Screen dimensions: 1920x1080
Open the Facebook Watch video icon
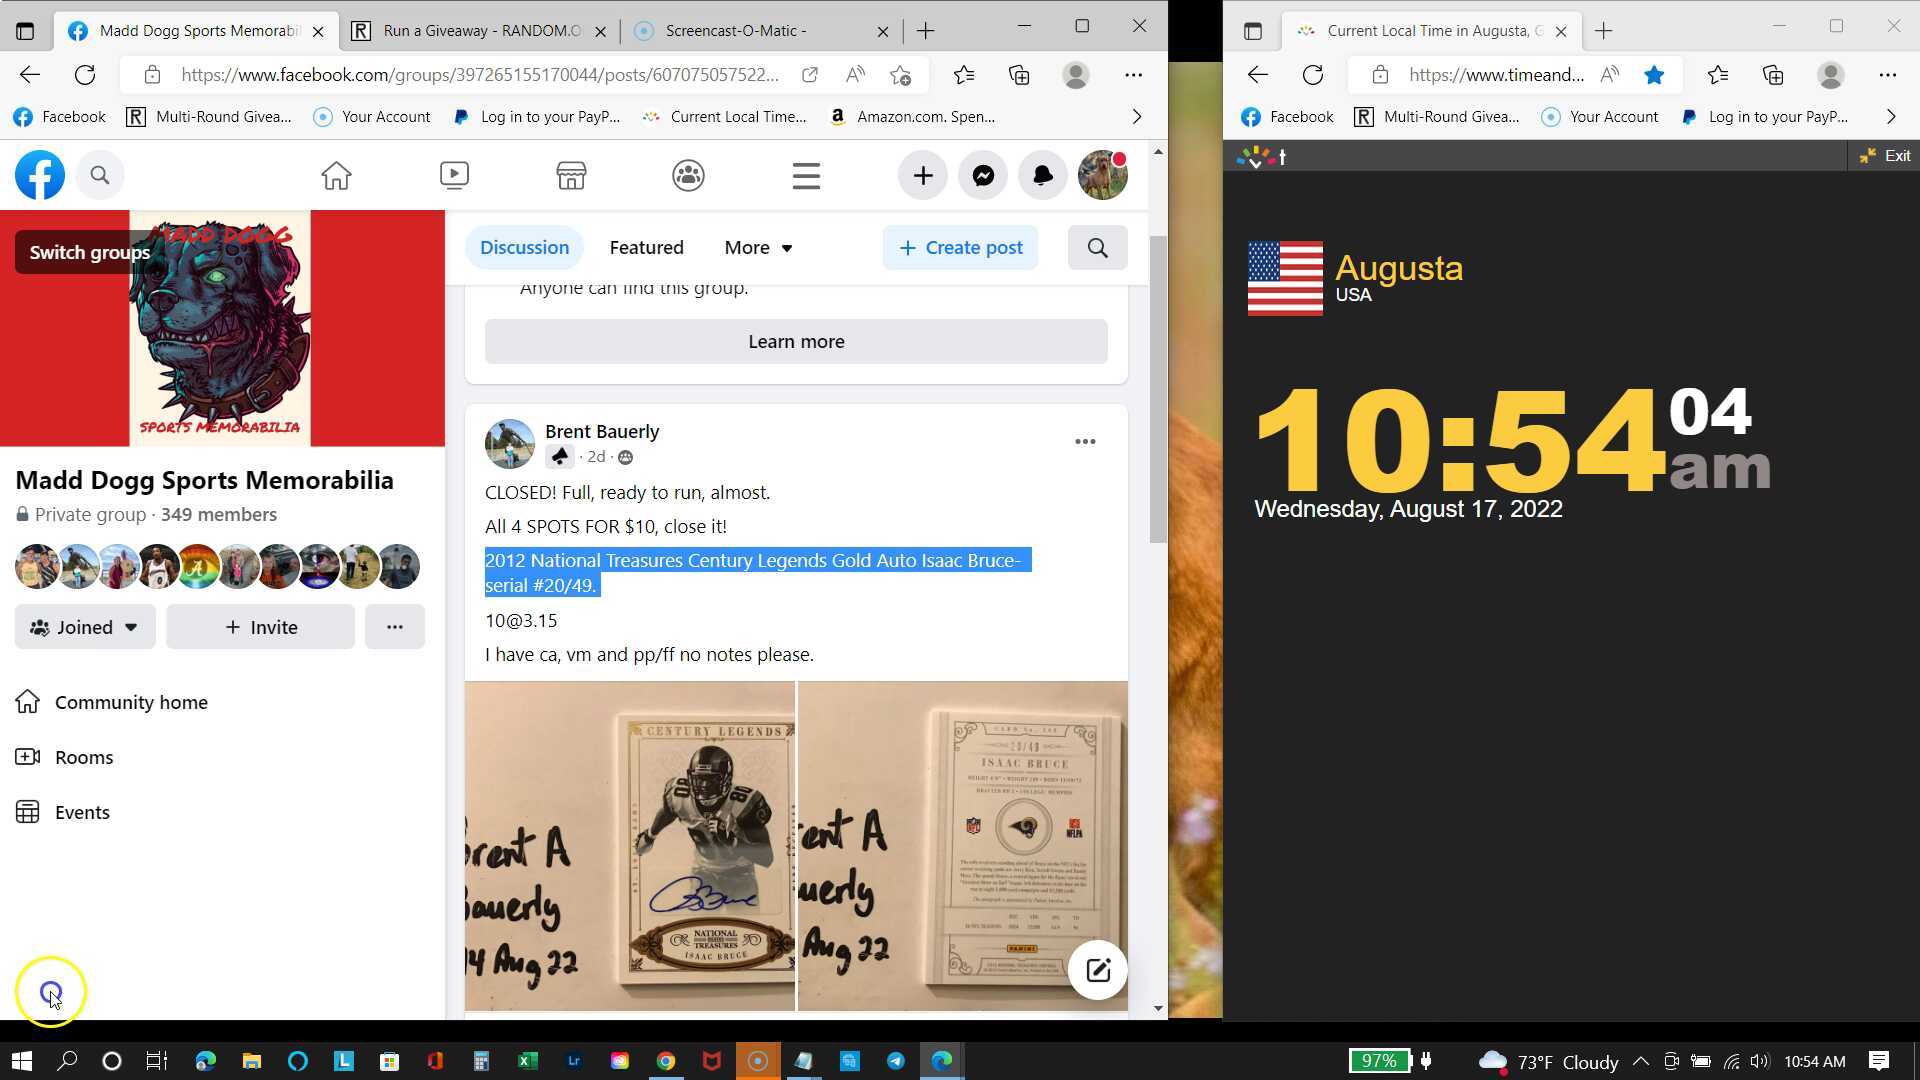pos(454,176)
